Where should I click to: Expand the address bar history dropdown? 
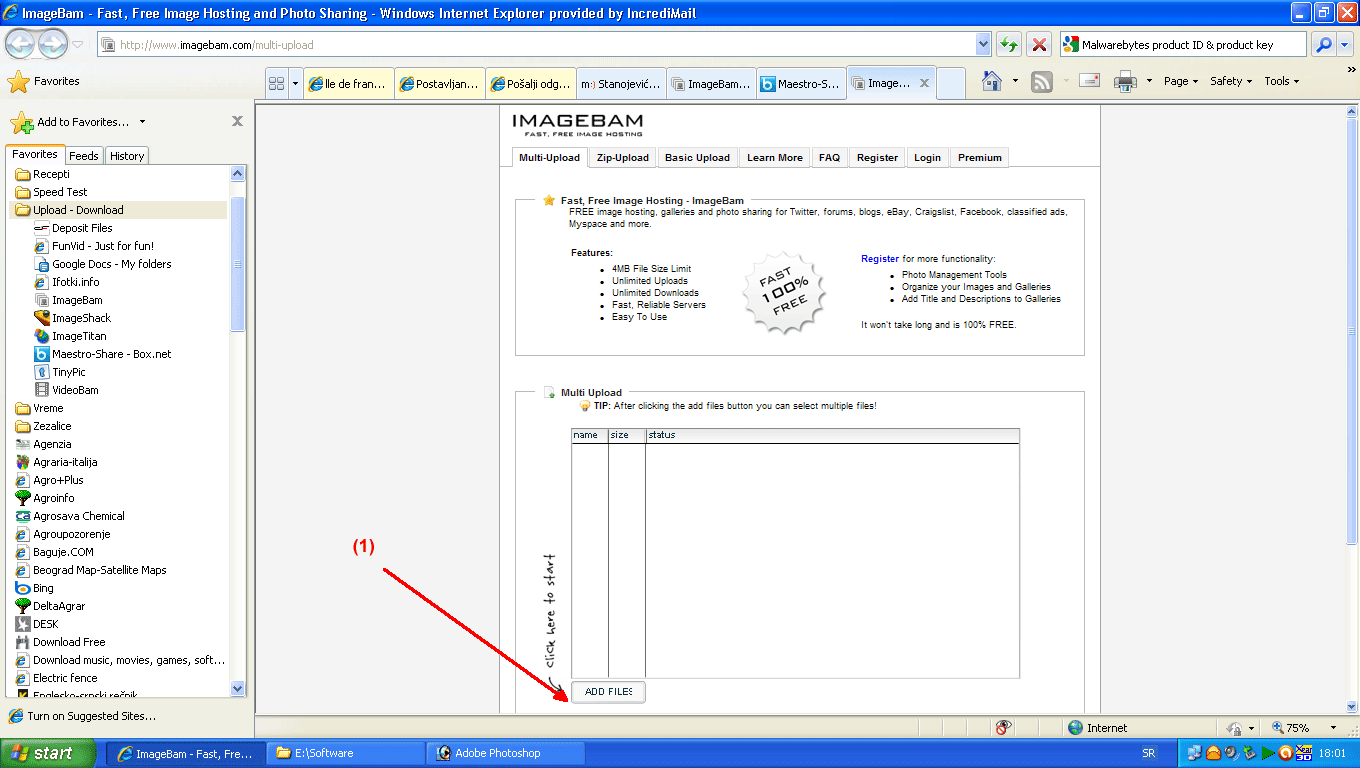[983, 45]
